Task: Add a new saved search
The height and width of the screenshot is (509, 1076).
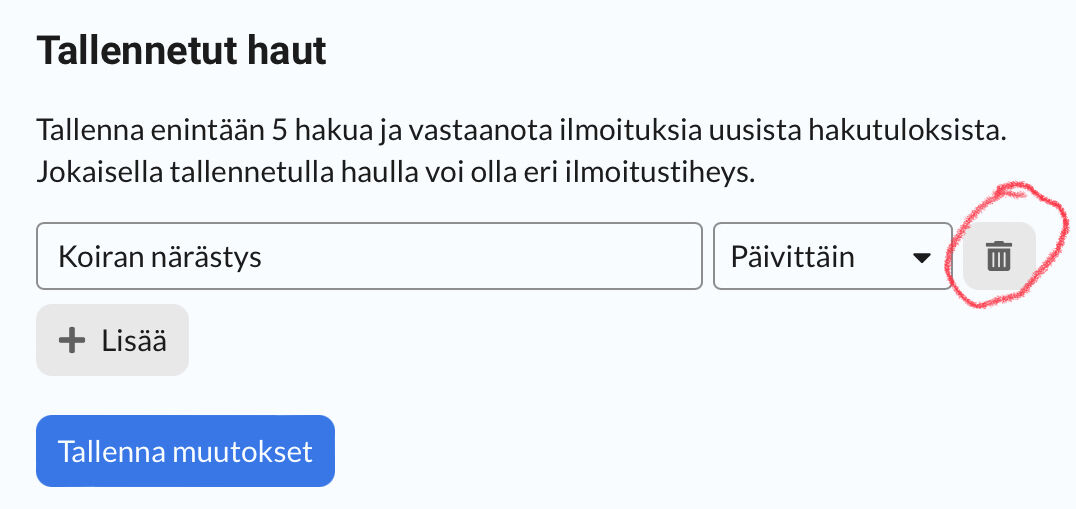Action: (x=112, y=341)
